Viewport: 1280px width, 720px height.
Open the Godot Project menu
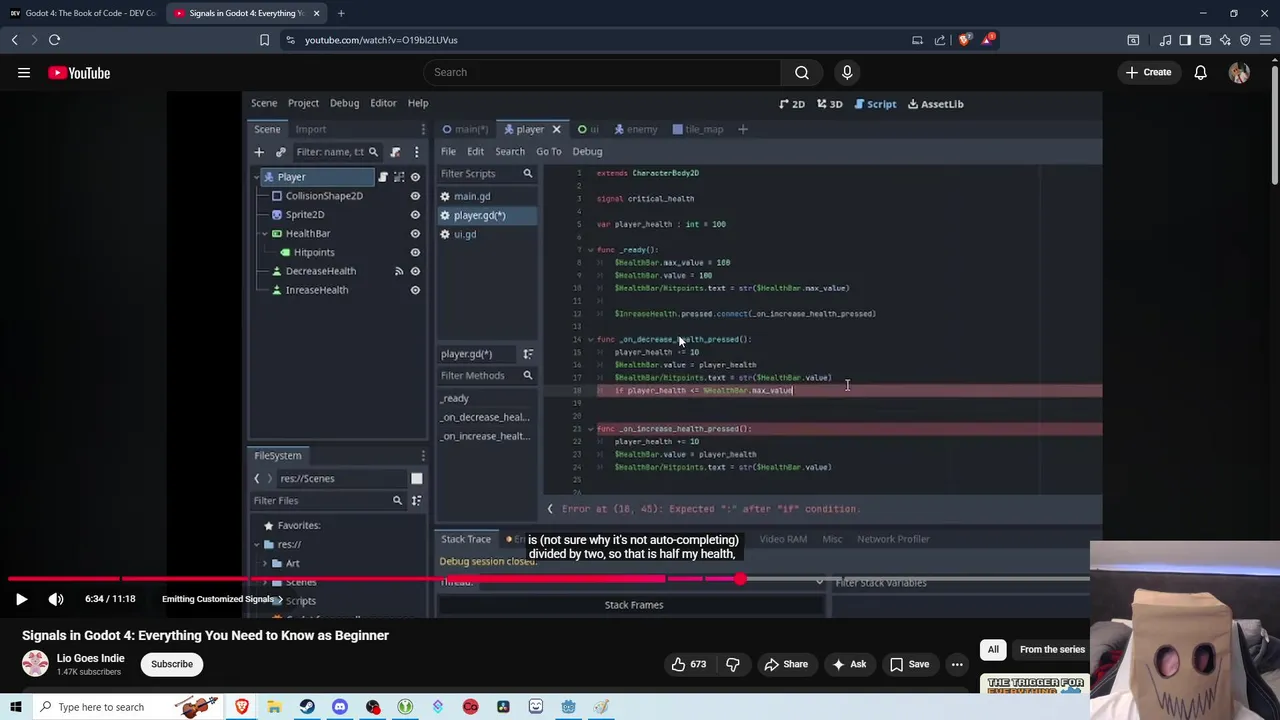click(303, 103)
